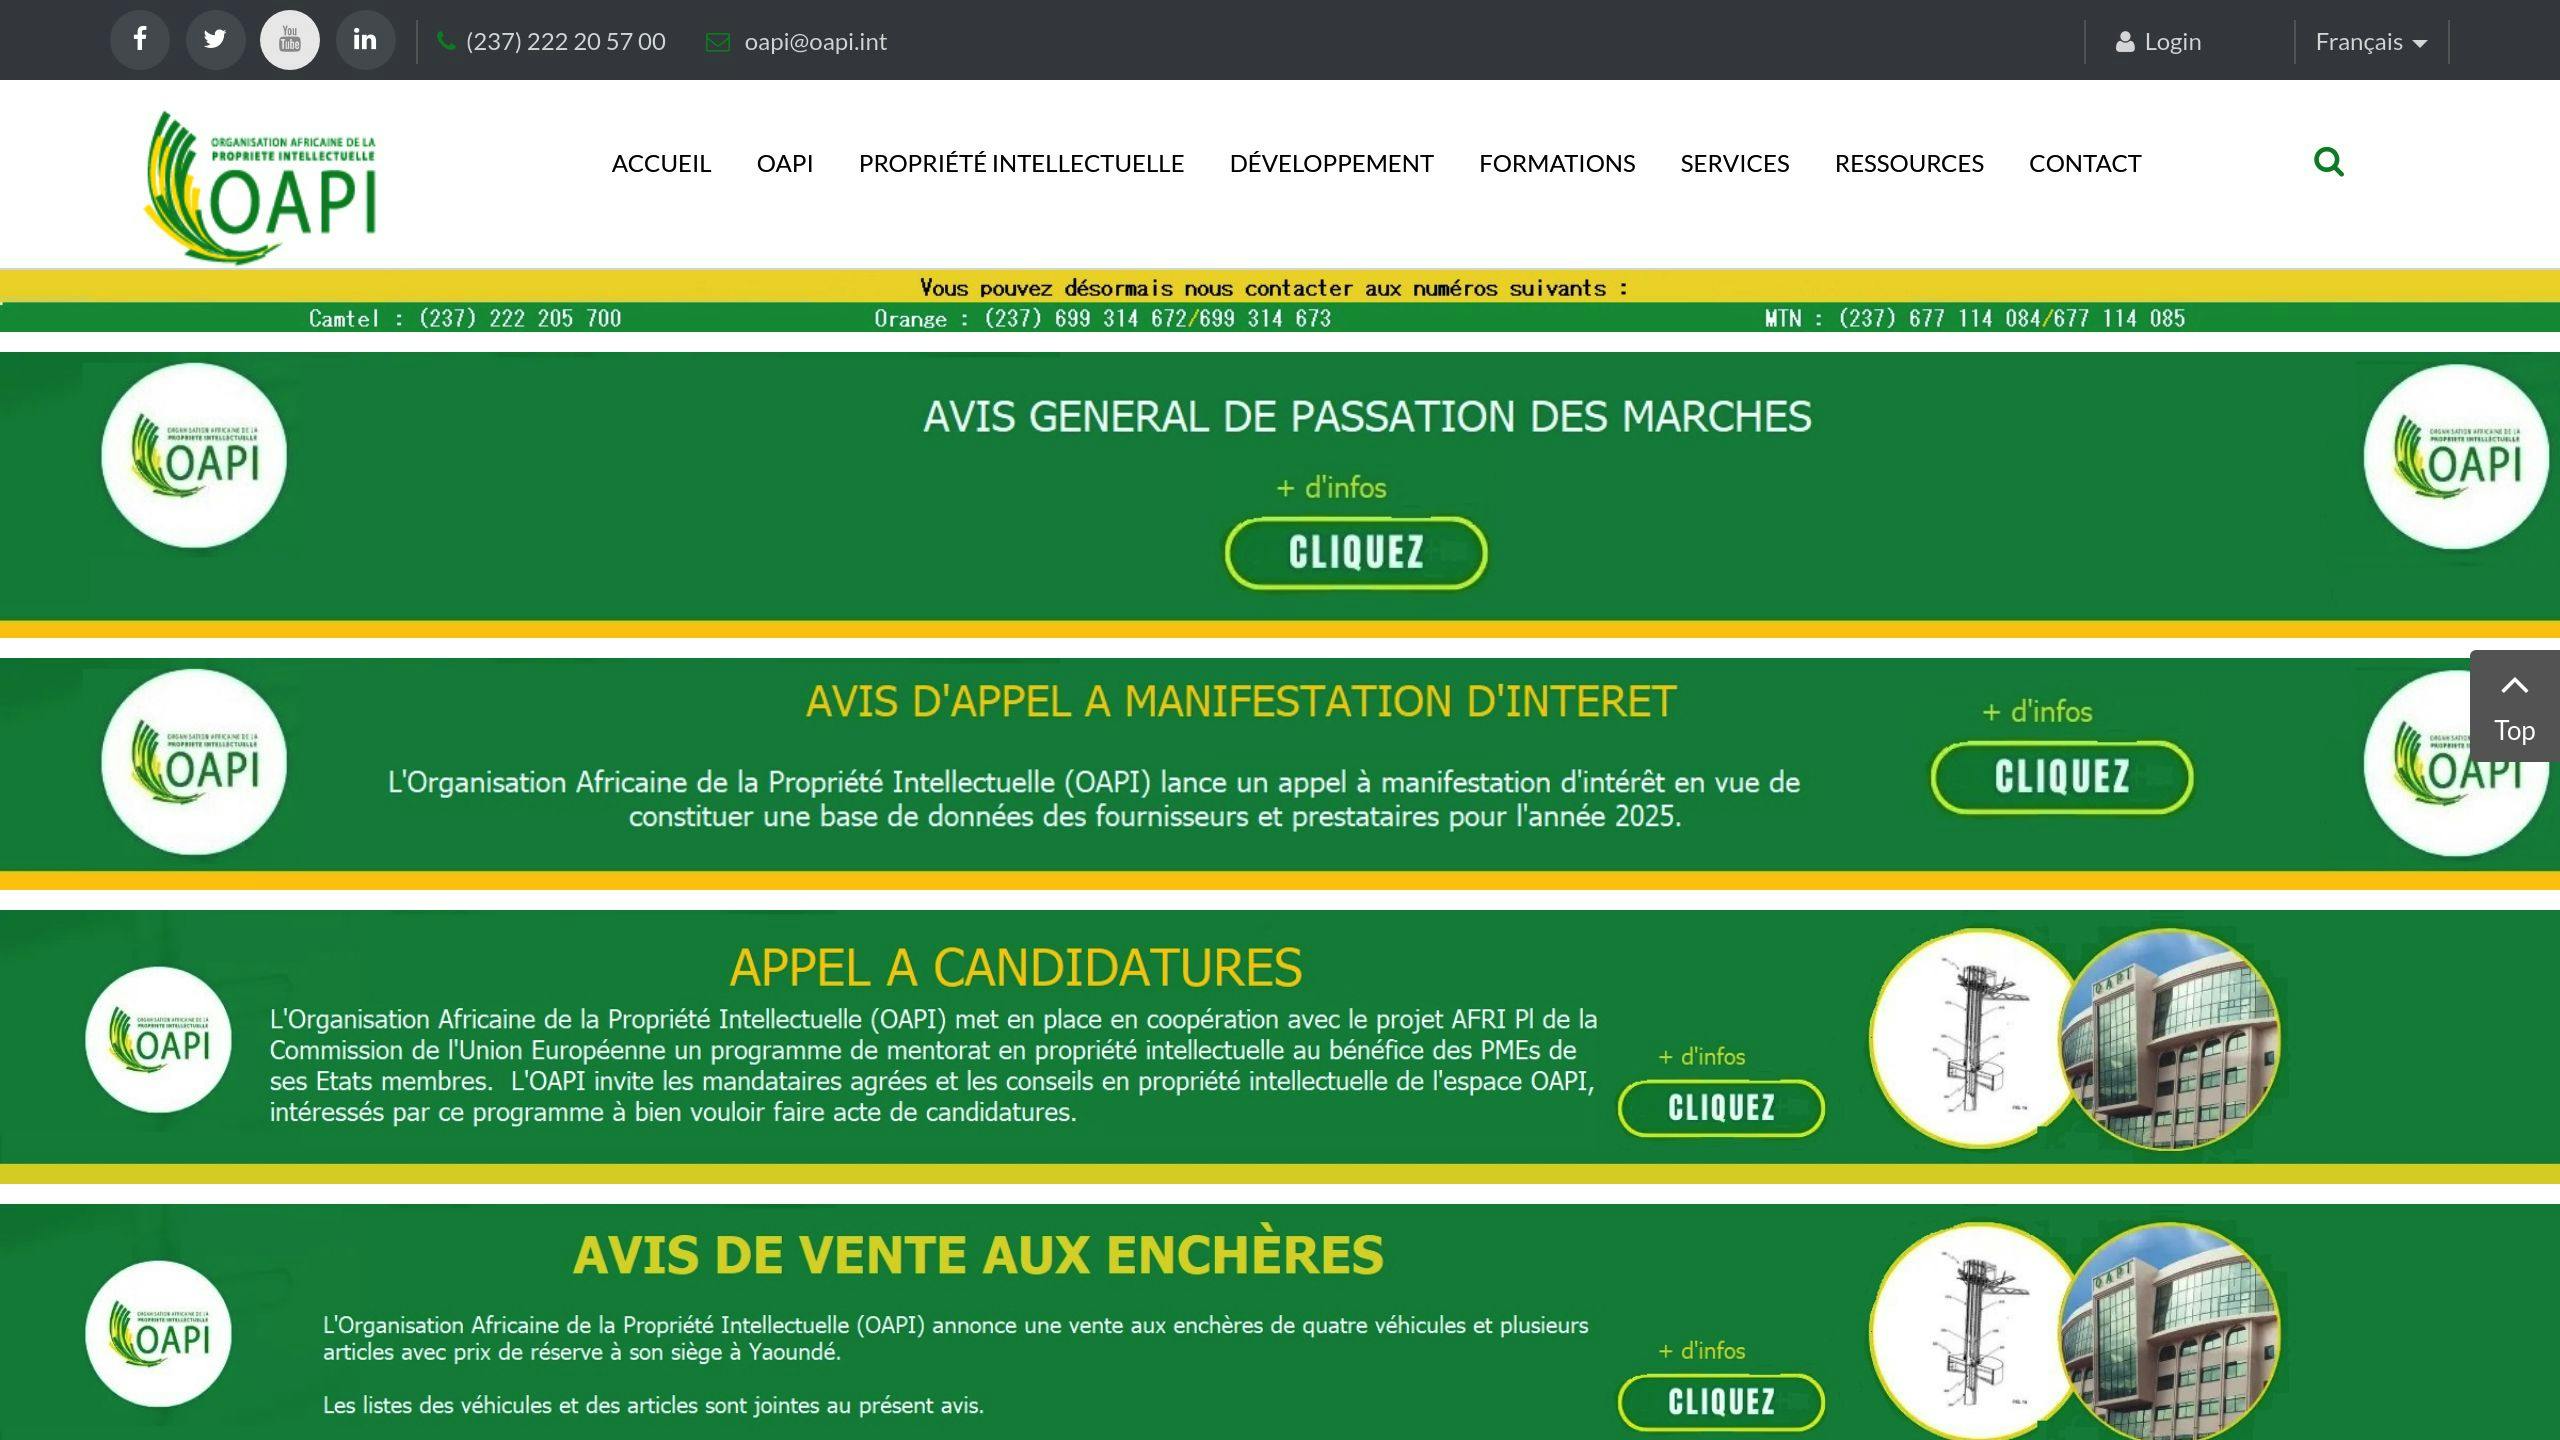This screenshot has width=2560, height=1440.
Task: Click the envelope email icon in top bar
Action: point(718,42)
